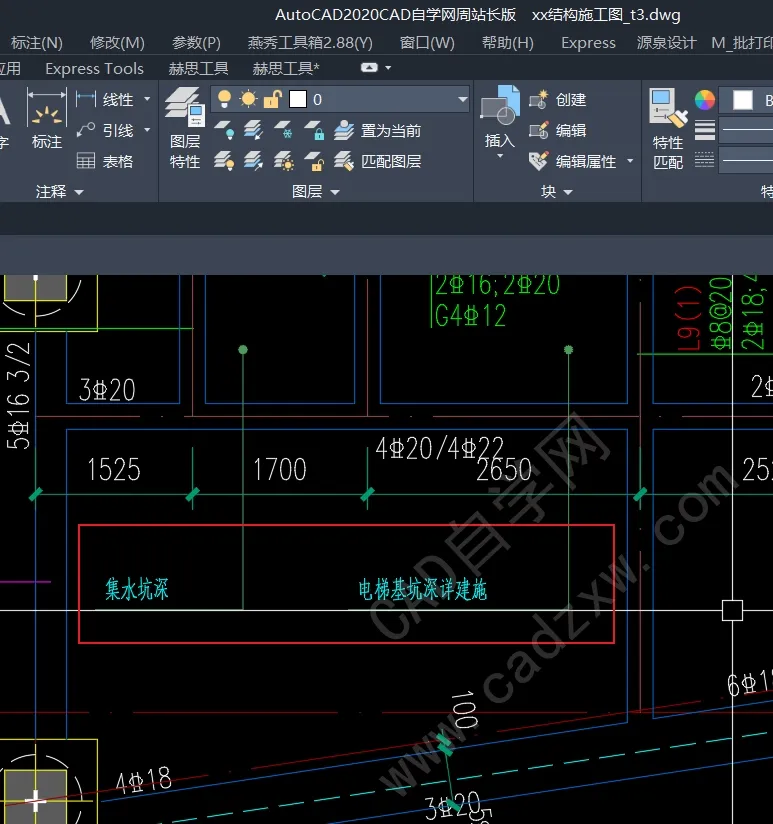Toggle the layer on/off lightbulb icon
Screen dimensions: 773x824
(x=224, y=99)
